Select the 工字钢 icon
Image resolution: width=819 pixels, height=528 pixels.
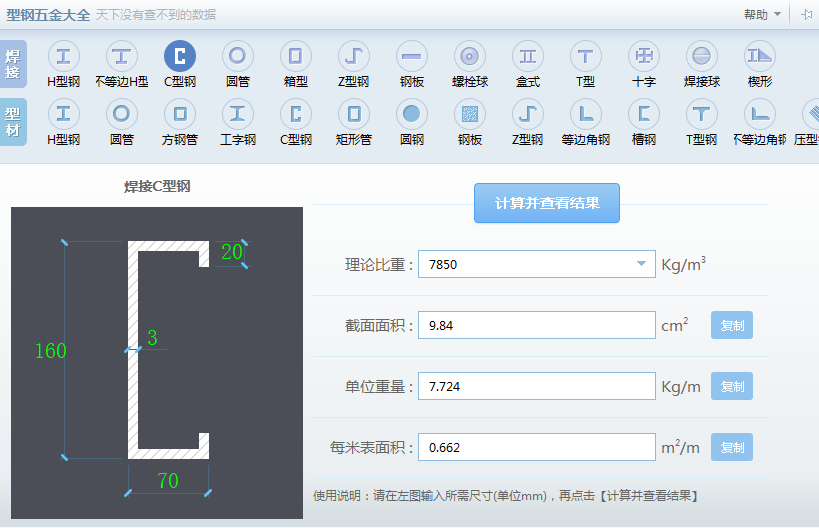[238, 114]
